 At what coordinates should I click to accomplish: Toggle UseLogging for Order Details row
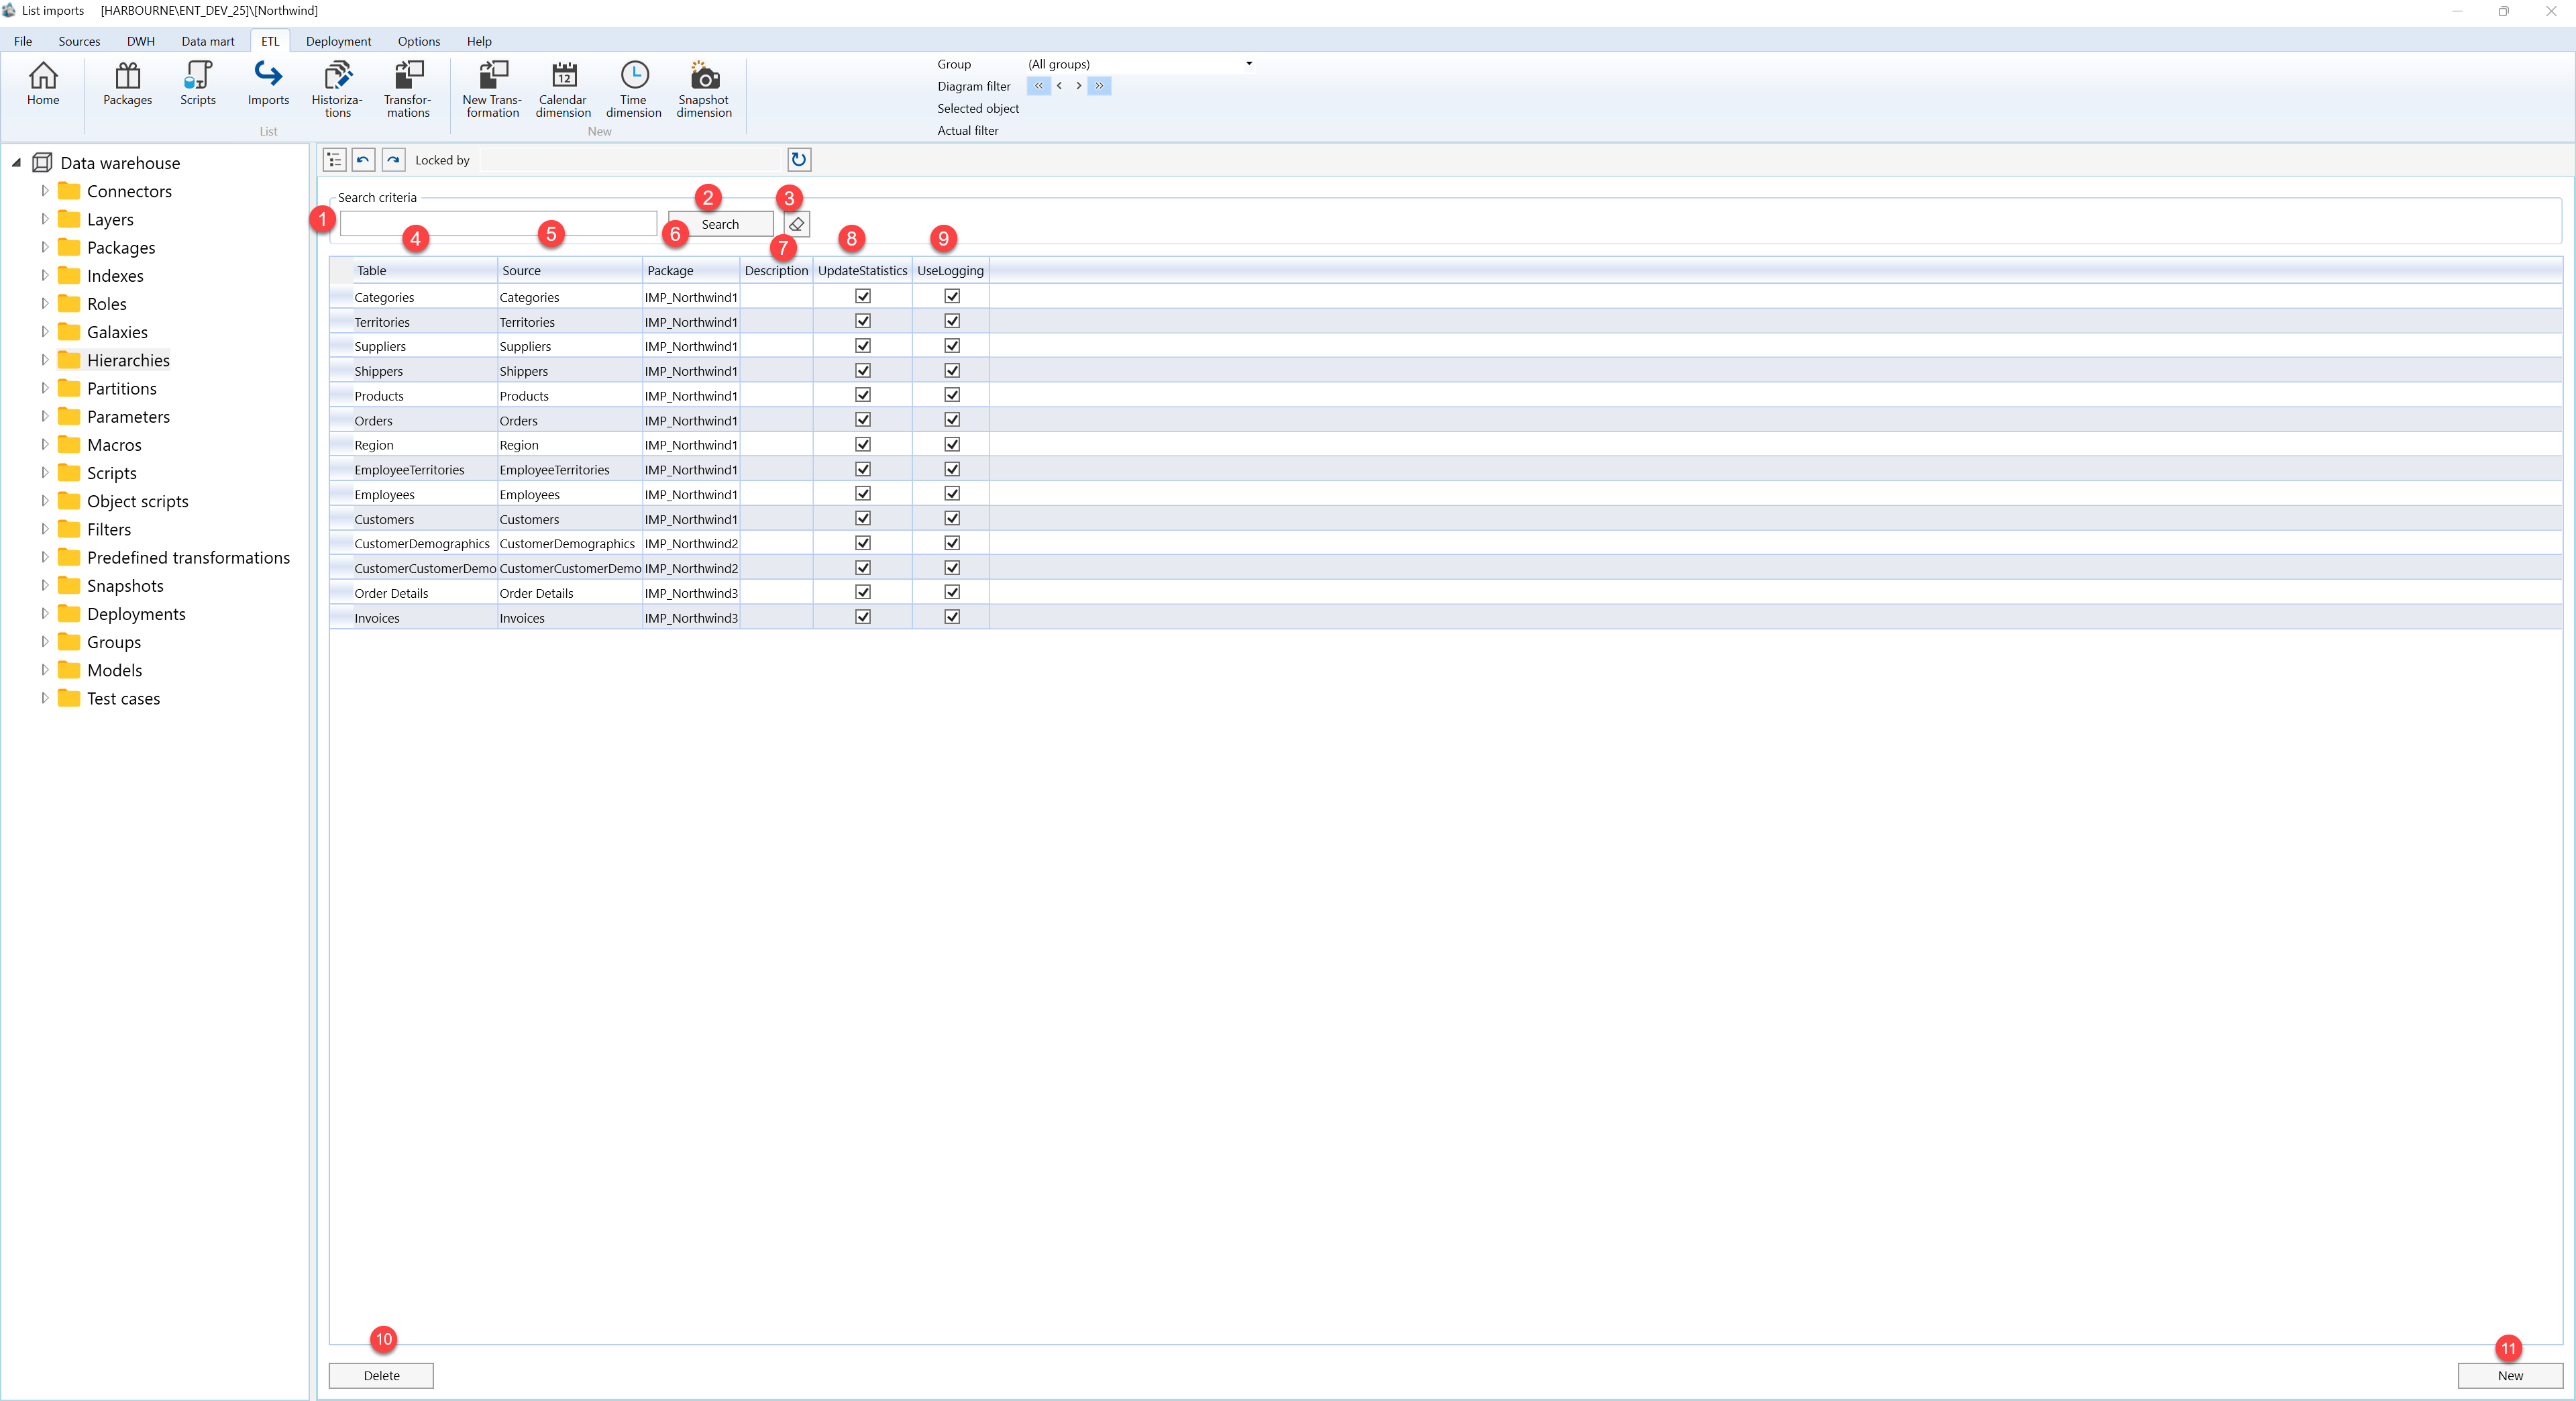[x=952, y=592]
